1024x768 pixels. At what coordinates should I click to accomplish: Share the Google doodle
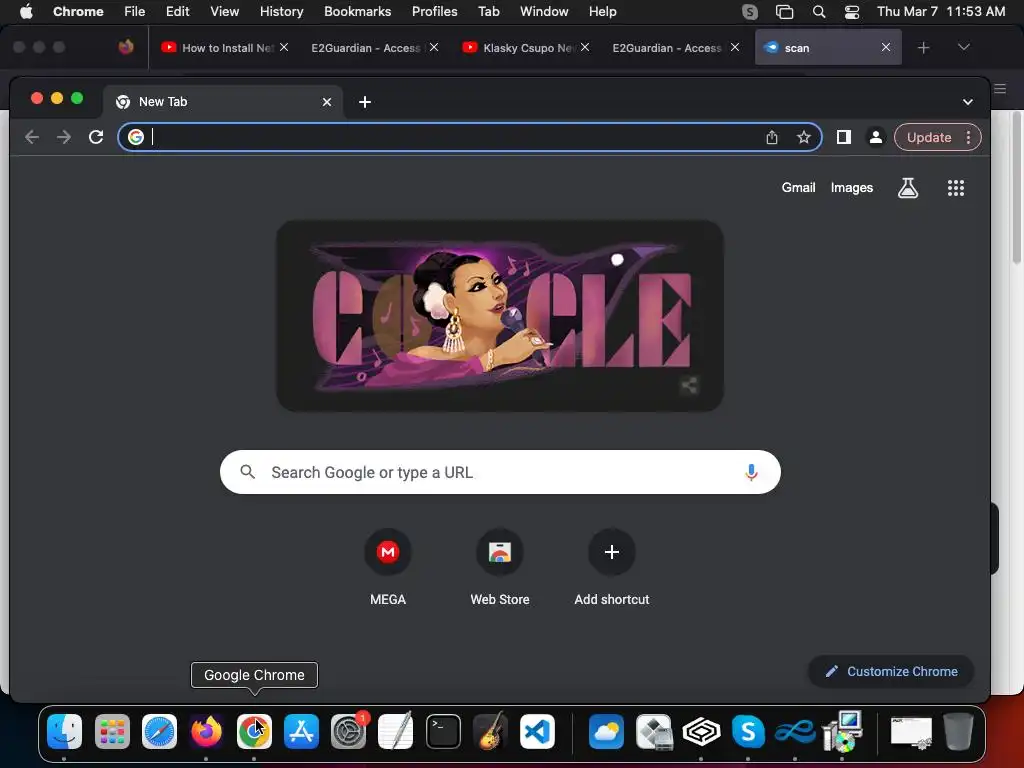click(689, 385)
